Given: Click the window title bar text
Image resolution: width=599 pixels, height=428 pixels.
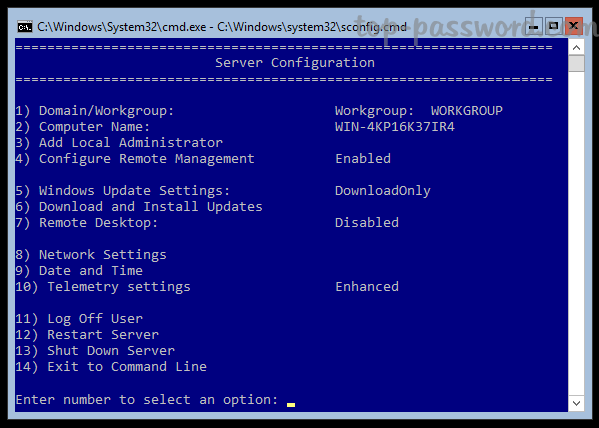Looking at the screenshot, I should tap(222, 27).
